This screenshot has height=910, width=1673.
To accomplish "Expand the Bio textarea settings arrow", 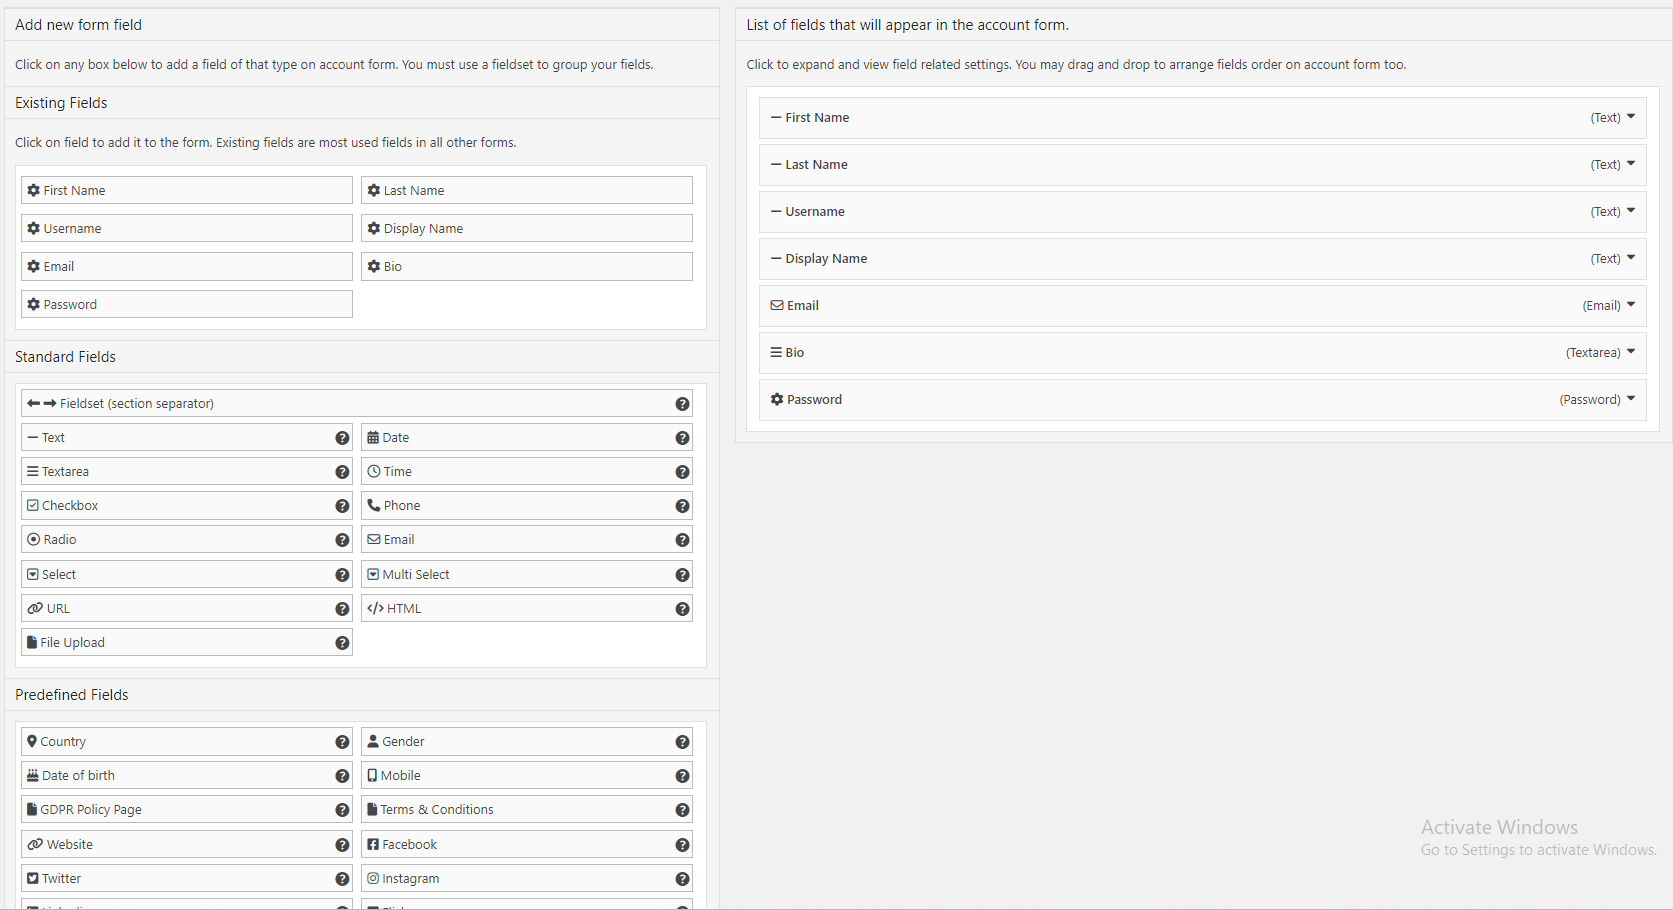I will pyautogui.click(x=1630, y=352).
